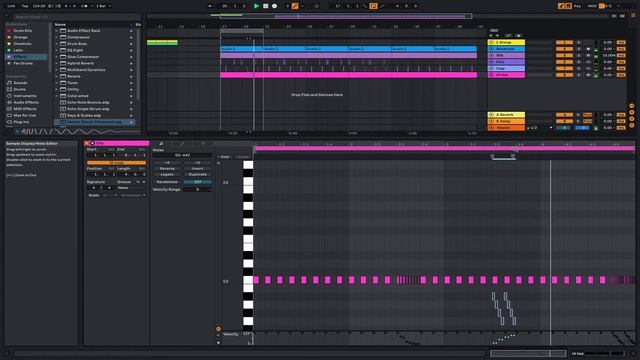Click the preview waveform in browser
640x360 pixels.
tap(80, 132)
